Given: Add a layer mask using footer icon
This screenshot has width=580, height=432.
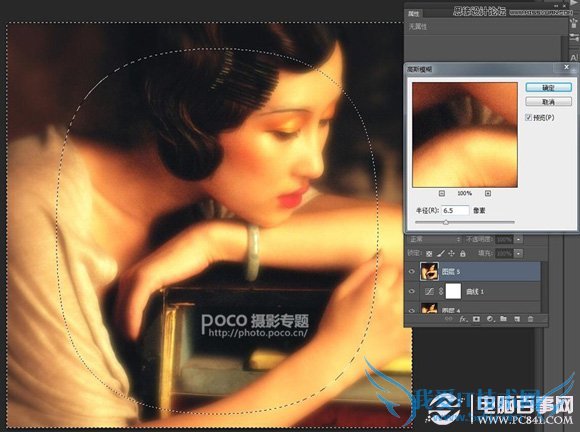Looking at the screenshot, I should click(476, 319).
